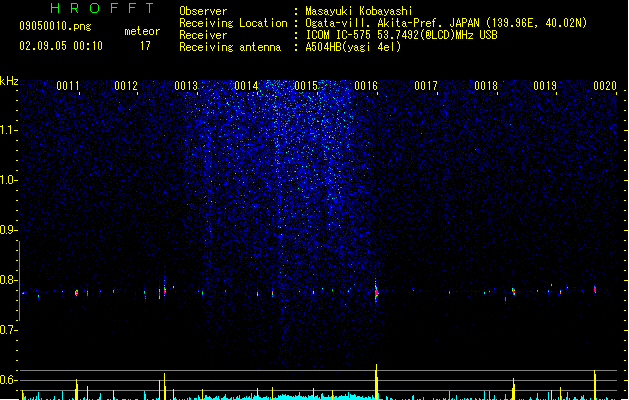Click the HROFFT title text

pos(102,8)
